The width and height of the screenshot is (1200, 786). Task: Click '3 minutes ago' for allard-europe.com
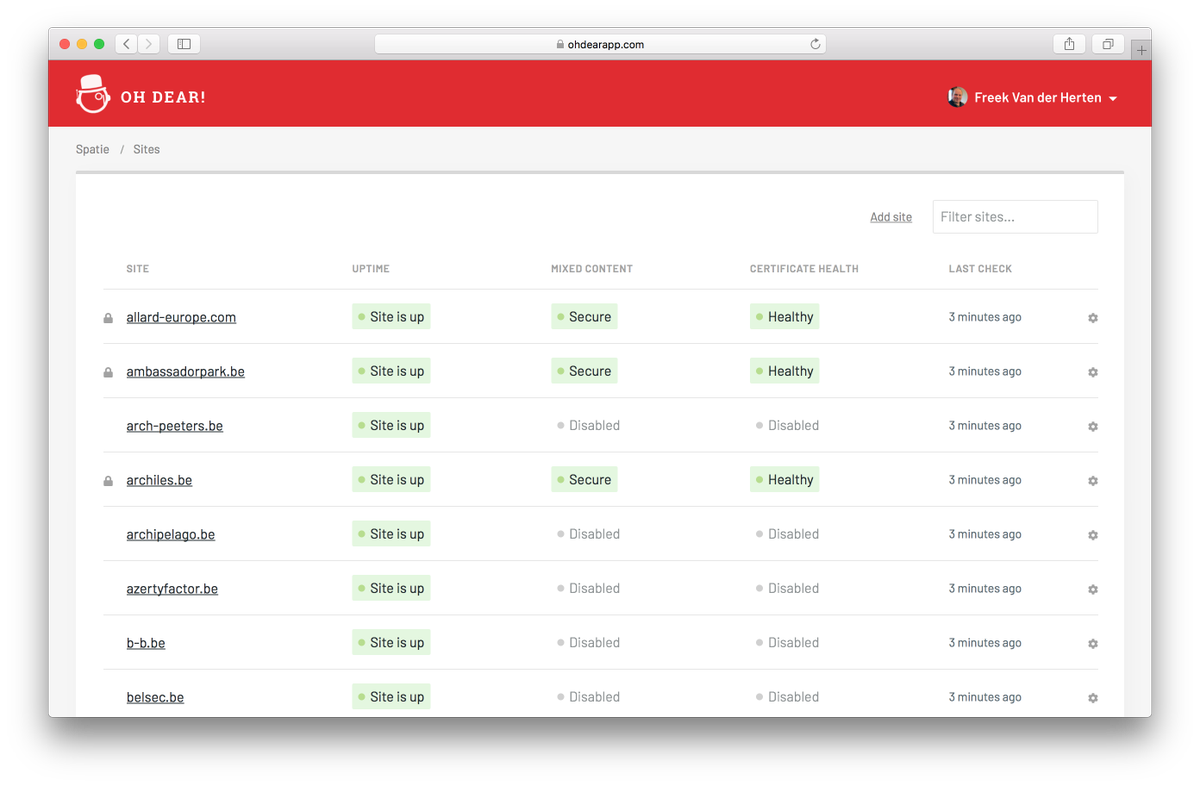pyautogui.click(x=985, y=317)
